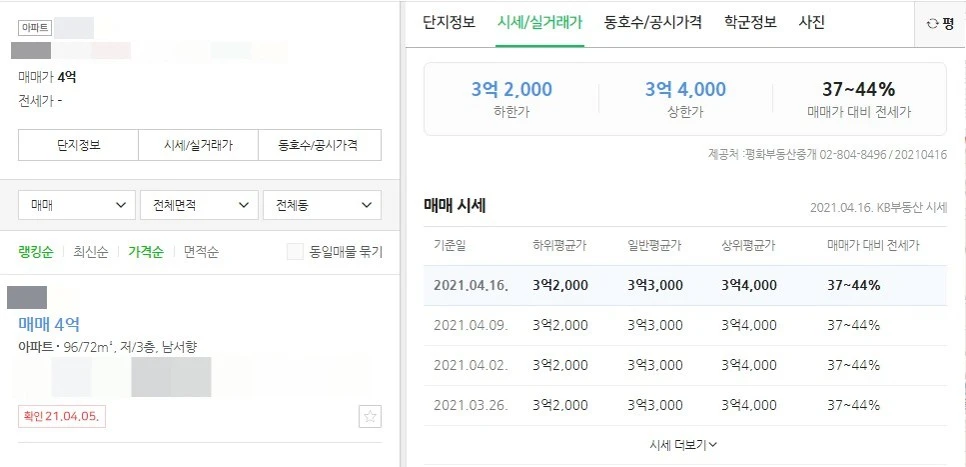The height and width of the screenshot is (467, 966).
Task: Open the 동호수/공시가격 tab
Action: tap(653, 22)
